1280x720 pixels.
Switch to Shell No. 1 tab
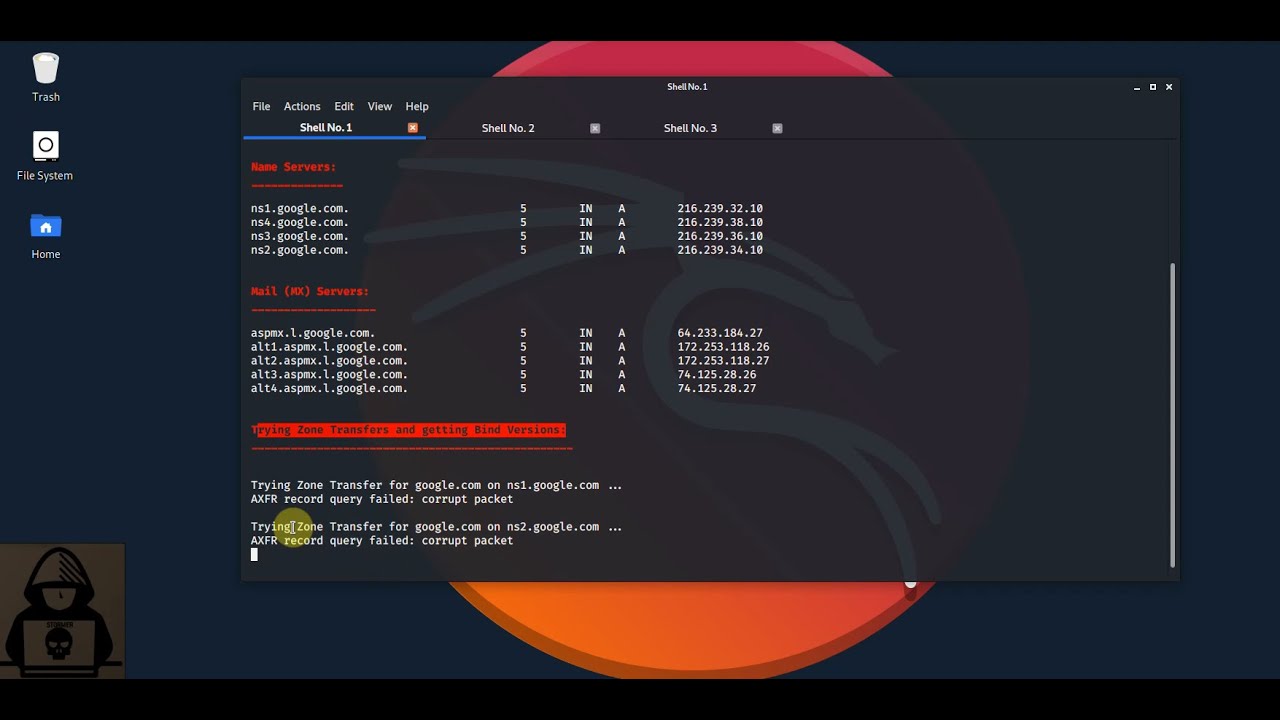click(x=326, y=128)
